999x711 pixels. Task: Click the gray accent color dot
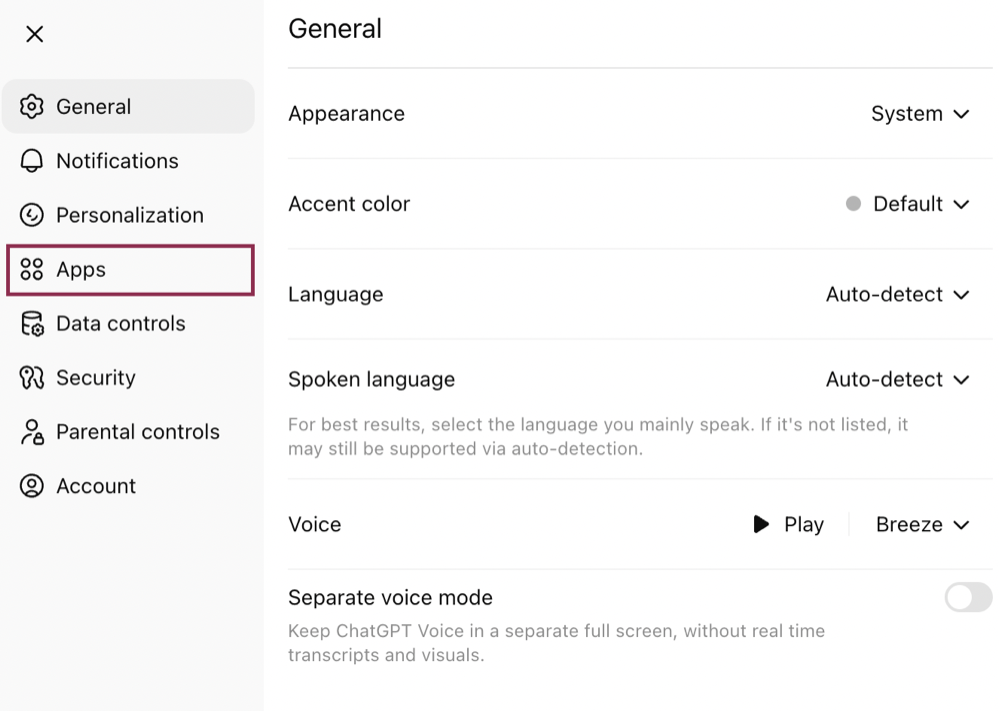(x=853, y=204)
